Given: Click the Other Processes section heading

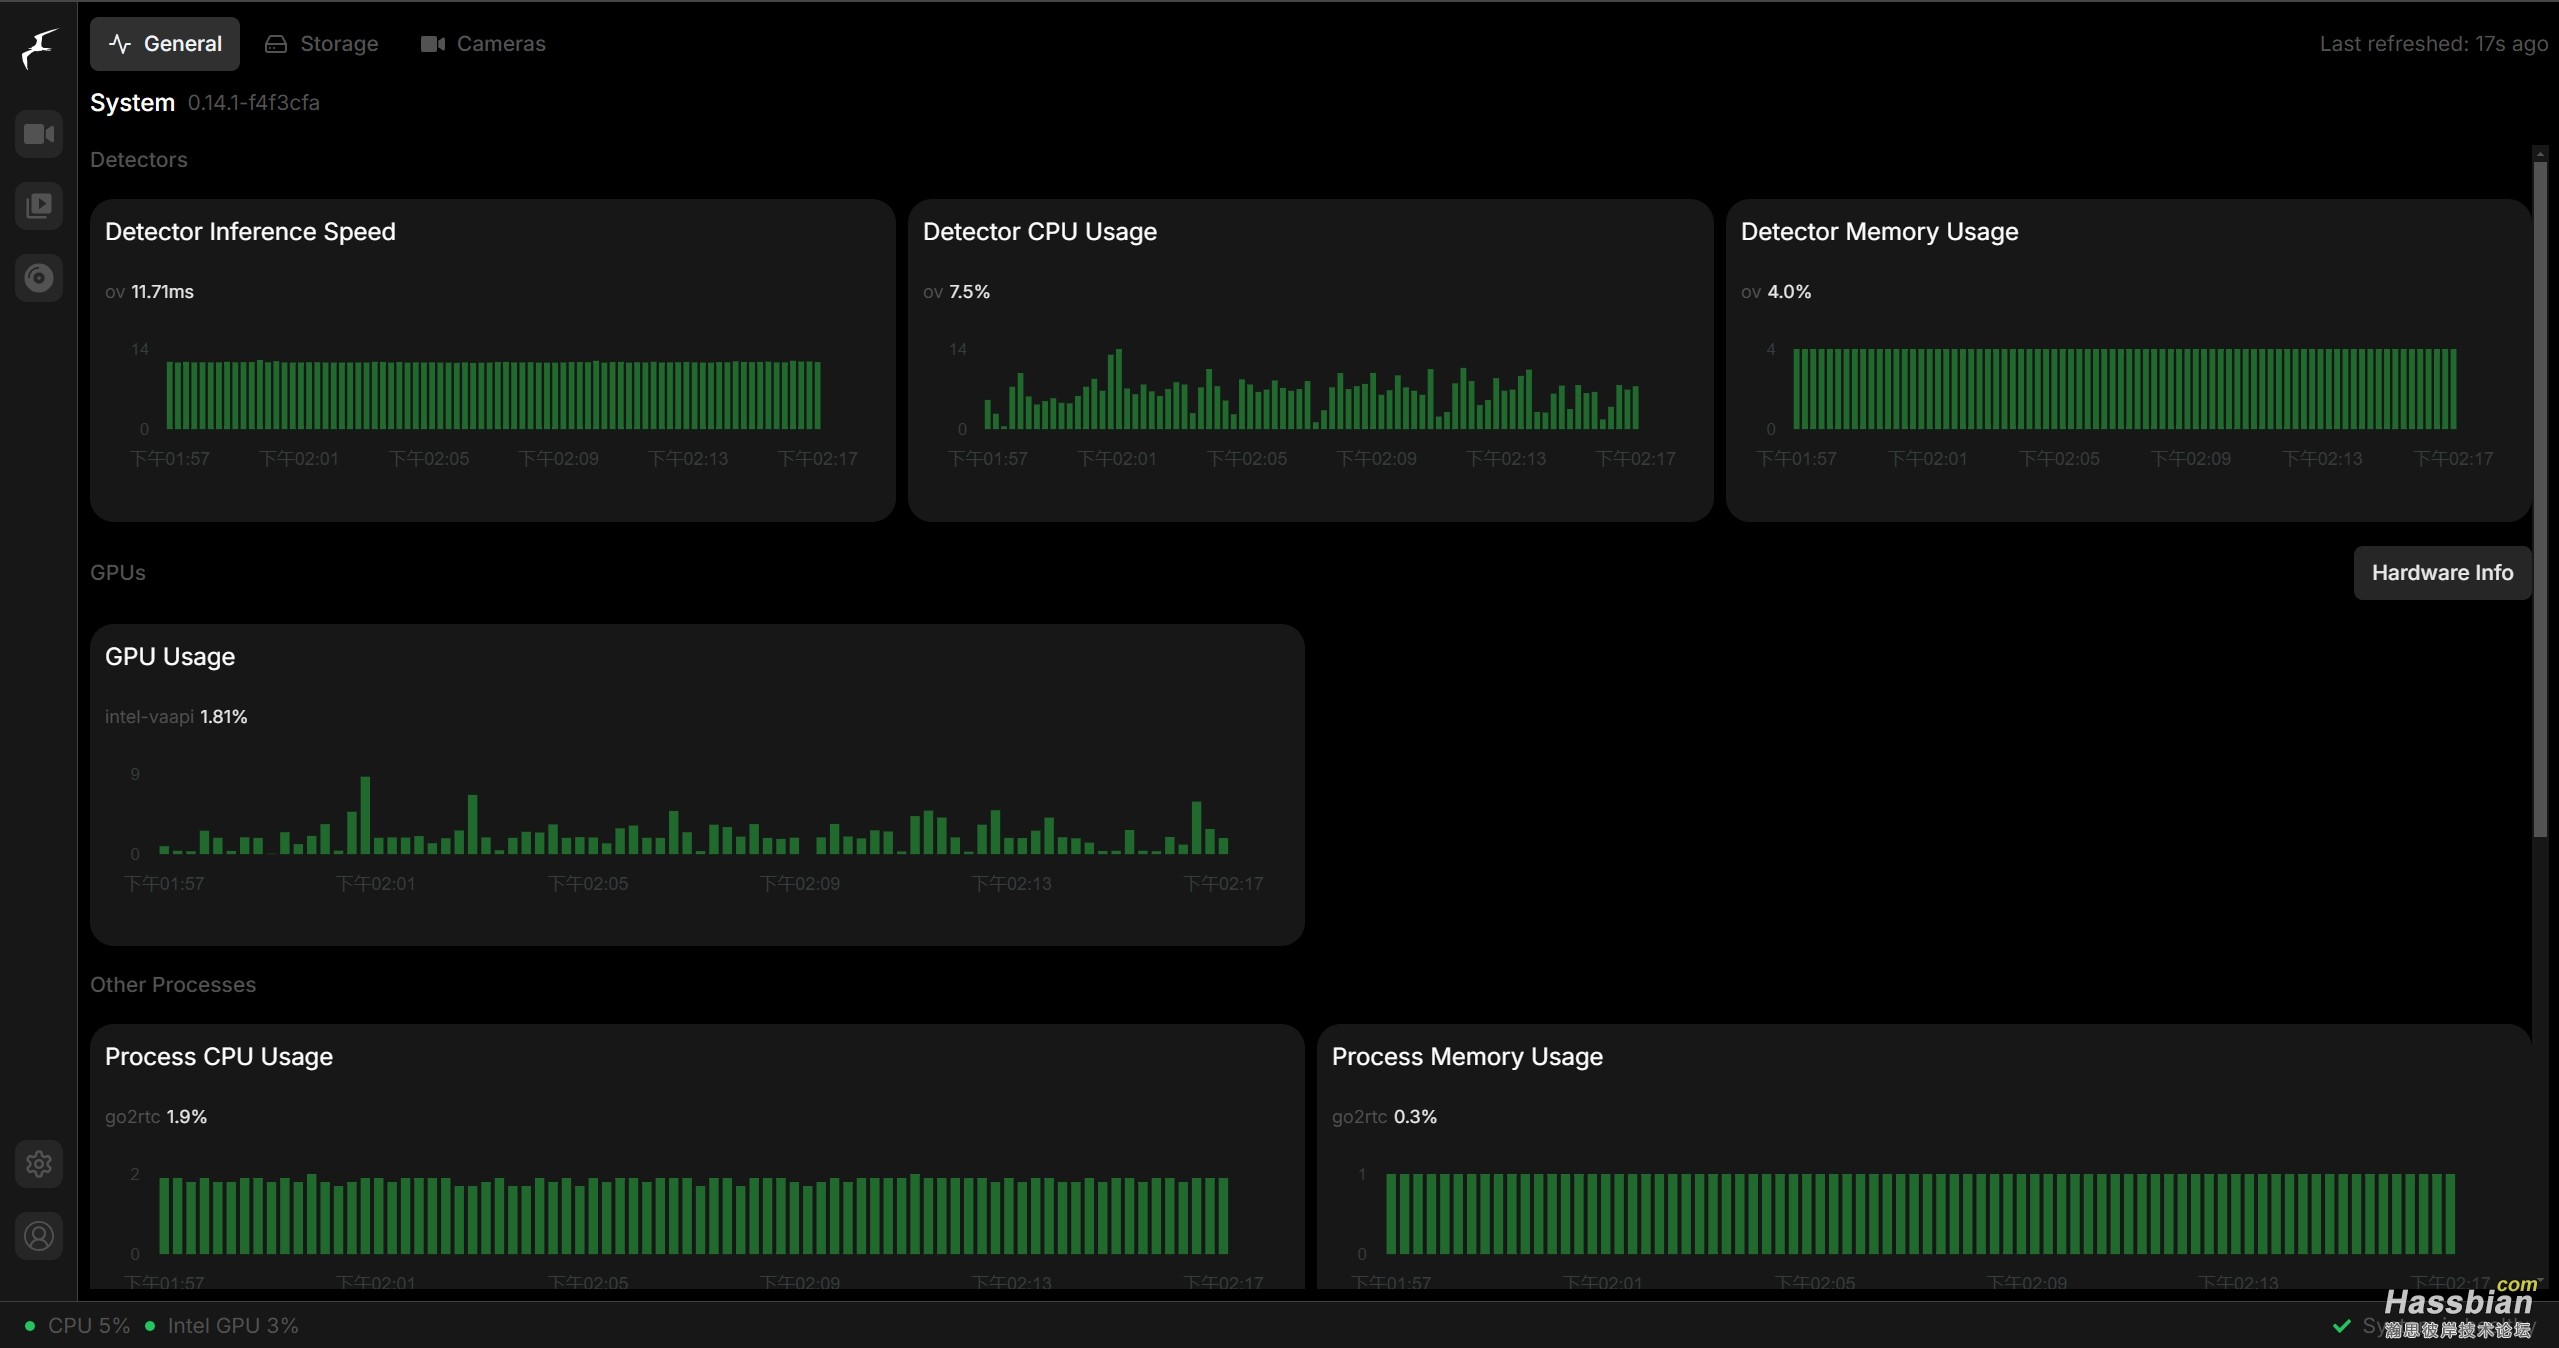Looking at the screenshot, I should [173, 985].
